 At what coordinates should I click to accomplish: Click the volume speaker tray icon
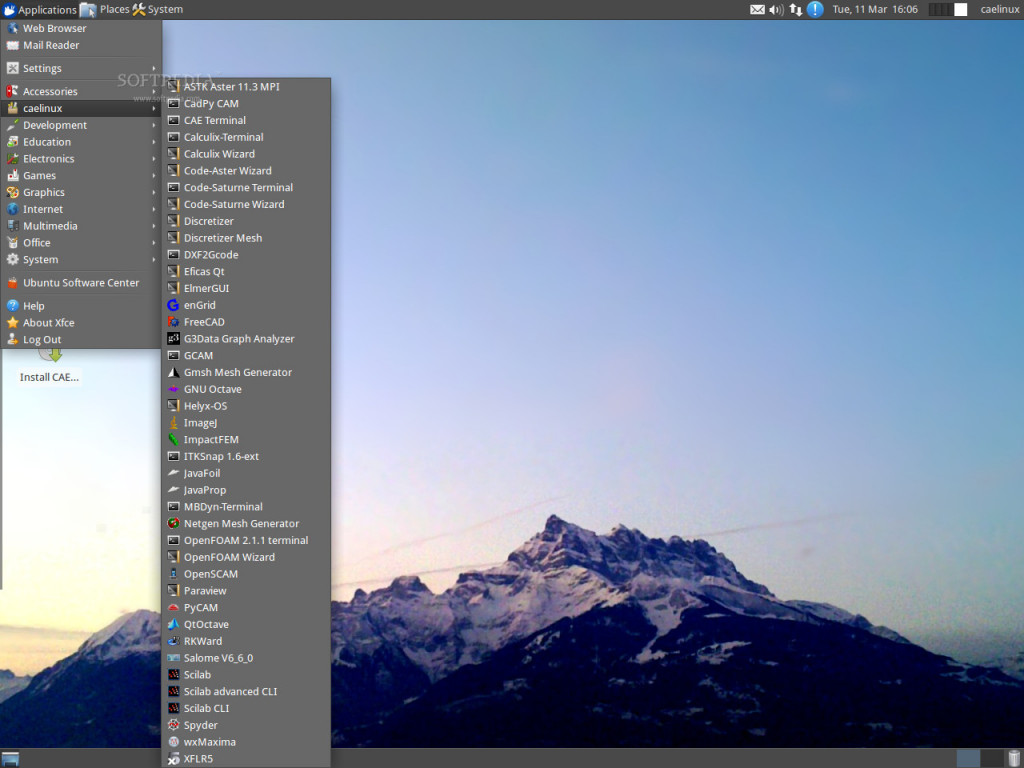click(x=776, y=10)
